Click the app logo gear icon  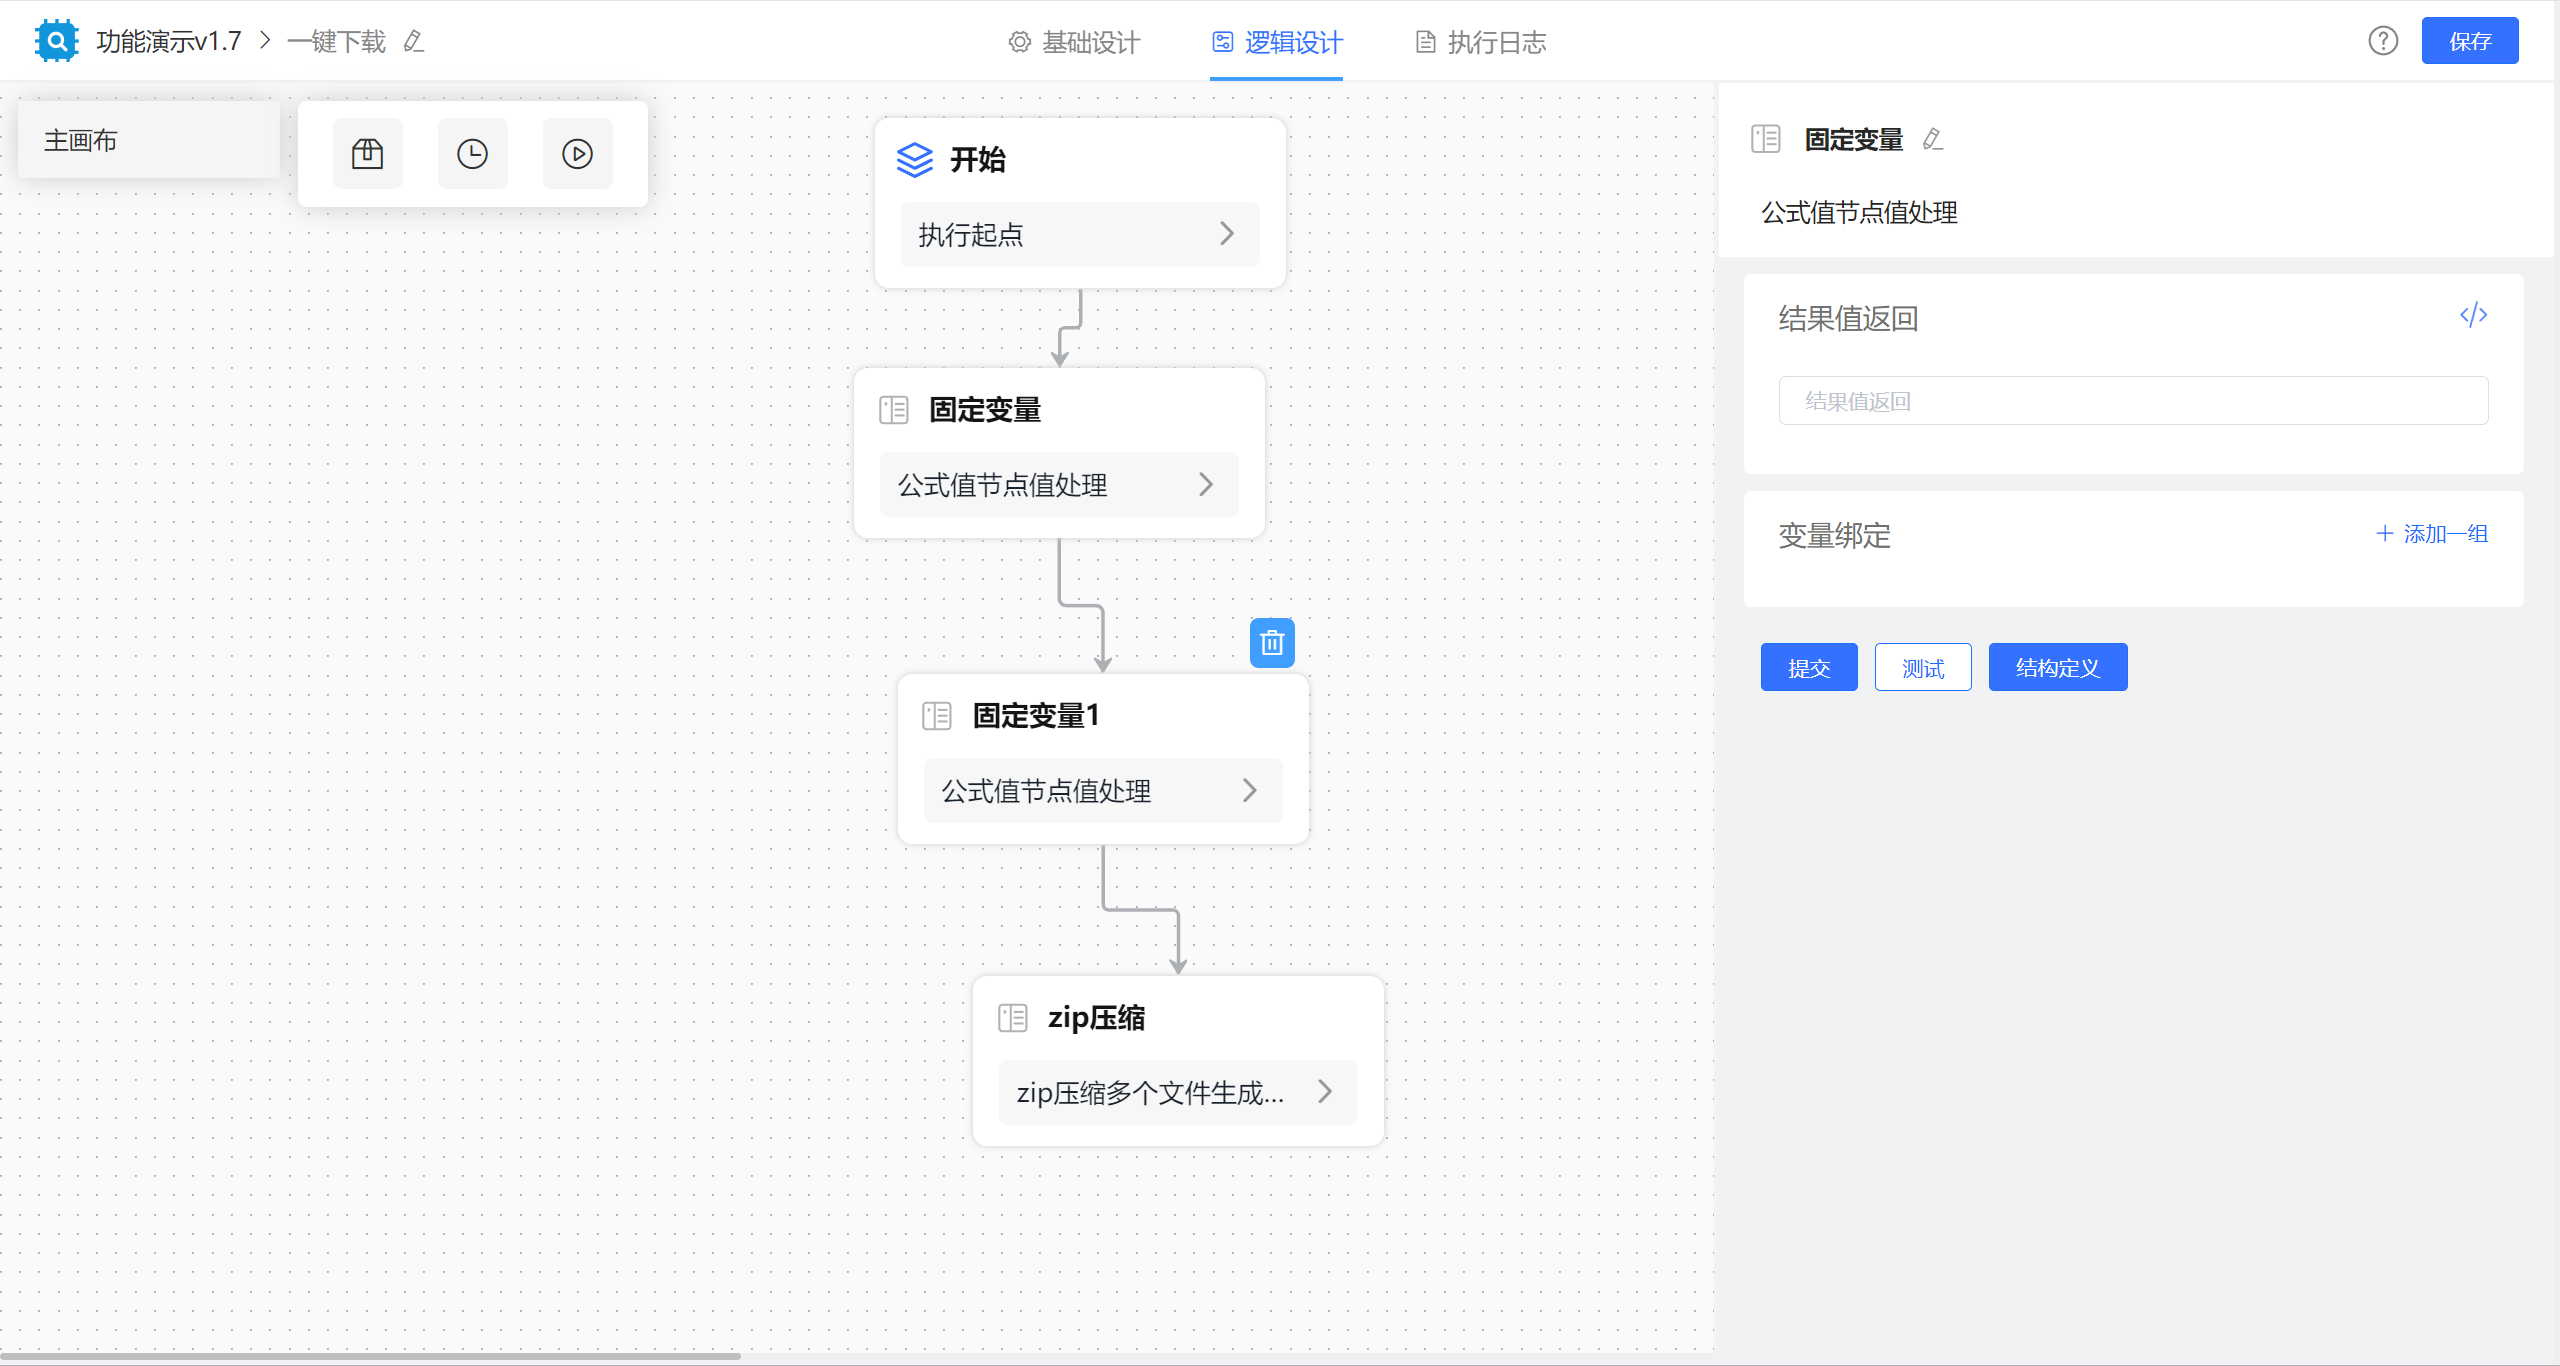56,40
